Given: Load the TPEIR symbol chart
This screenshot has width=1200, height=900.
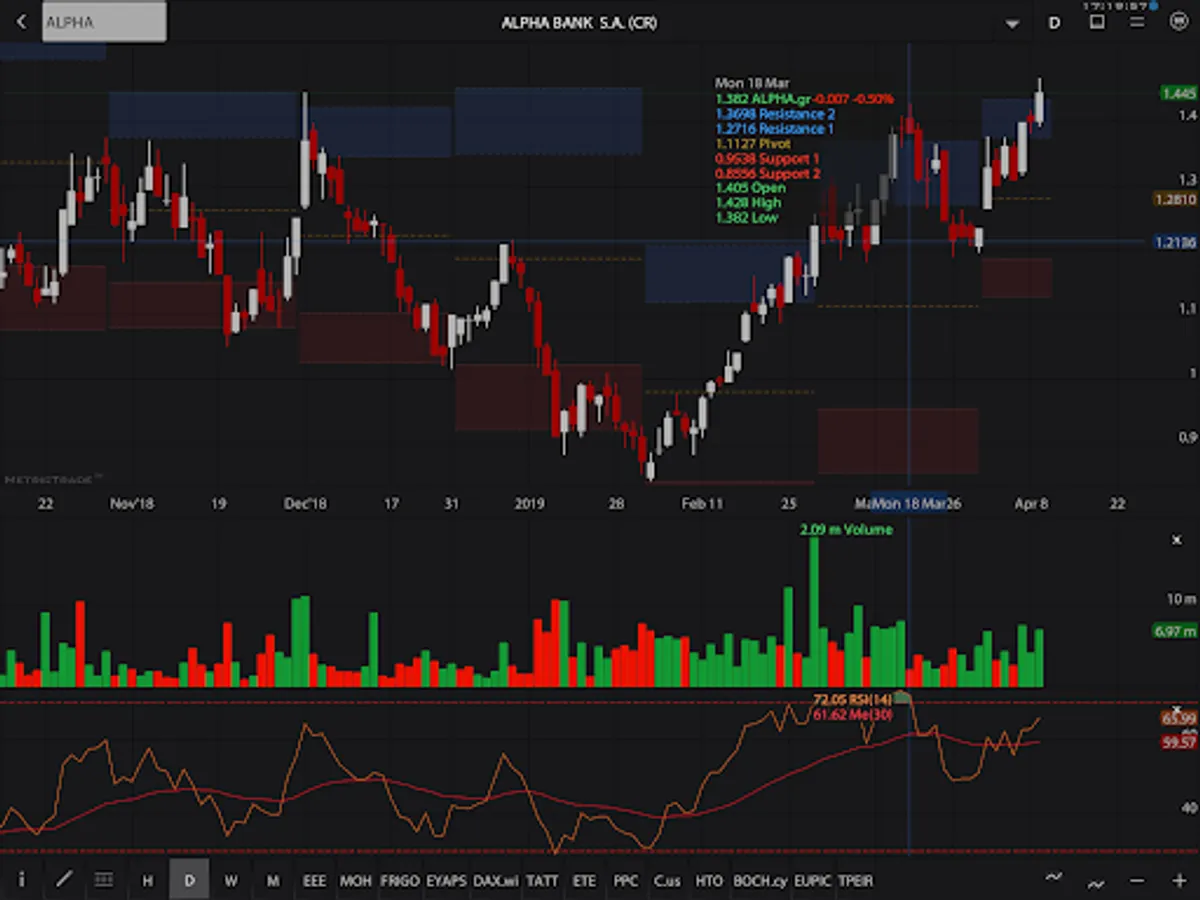Looking at the screenshot, I should [x=855, y=881].
